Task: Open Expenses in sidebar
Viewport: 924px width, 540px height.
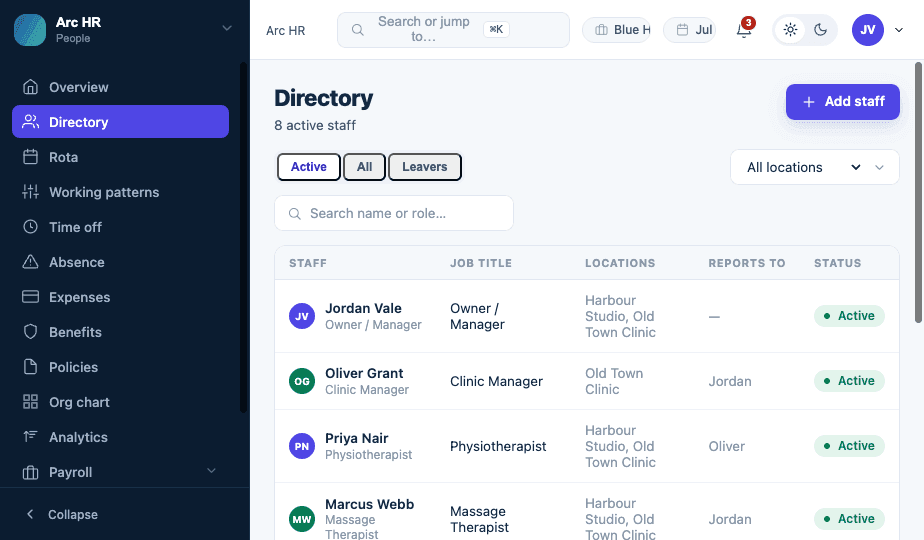Action: coord(120,297)
